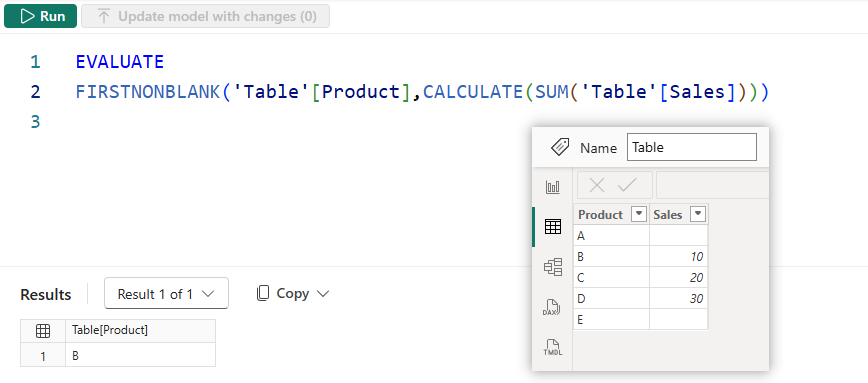Click into the formula bar
This screenshot has height=383, width=868.
[x=712, y=185]
